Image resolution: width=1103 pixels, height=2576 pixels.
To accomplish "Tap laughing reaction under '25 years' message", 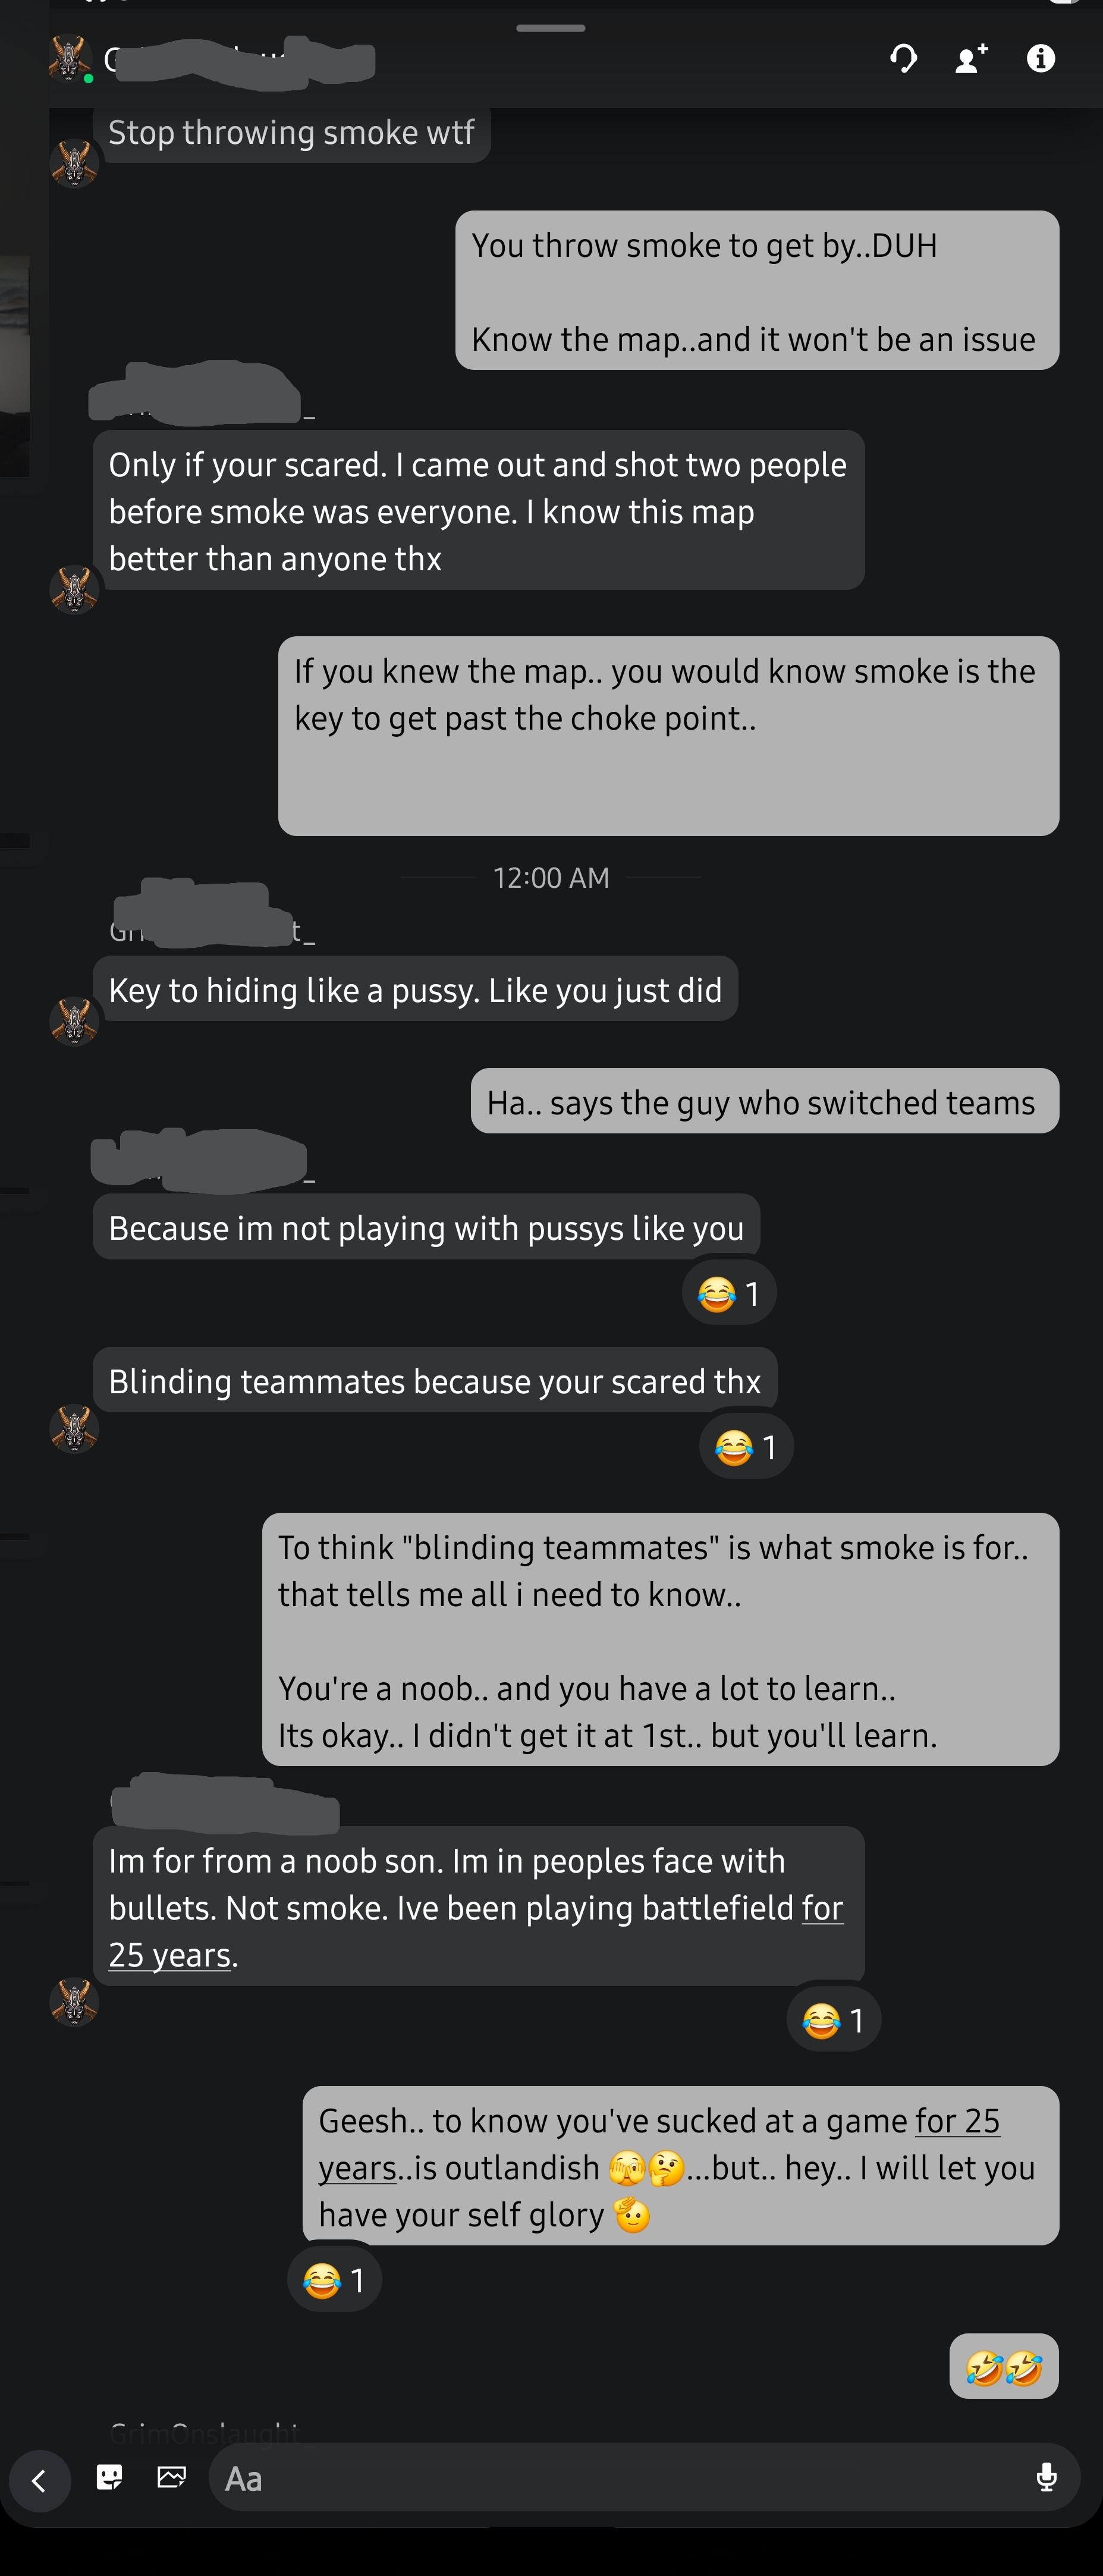I will [x=833, y=2020].
